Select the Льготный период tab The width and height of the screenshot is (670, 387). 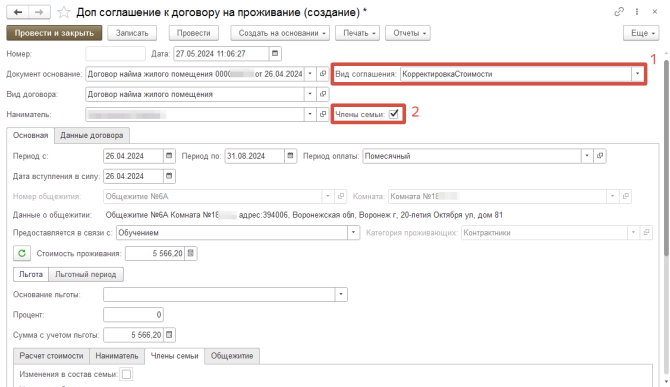[x=86, y=274]
